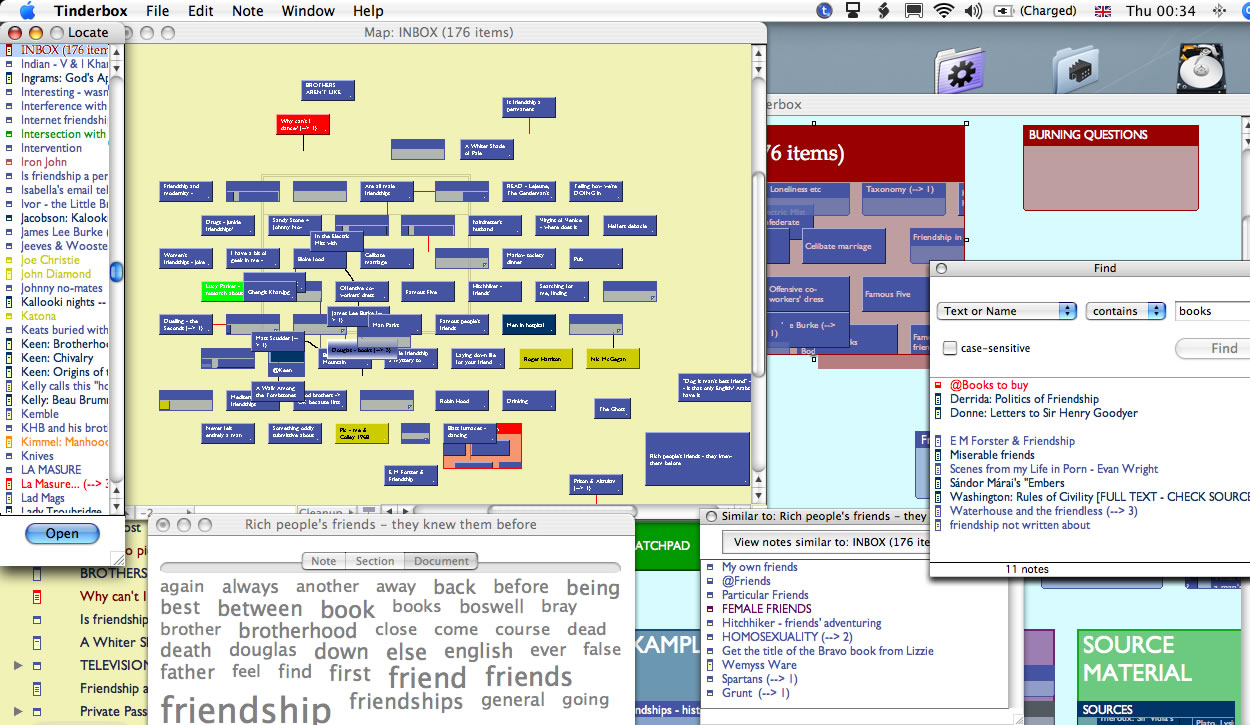Open the volume control in the menu bar
This screenshot has width=1250, height=725.
click(972, 11)
